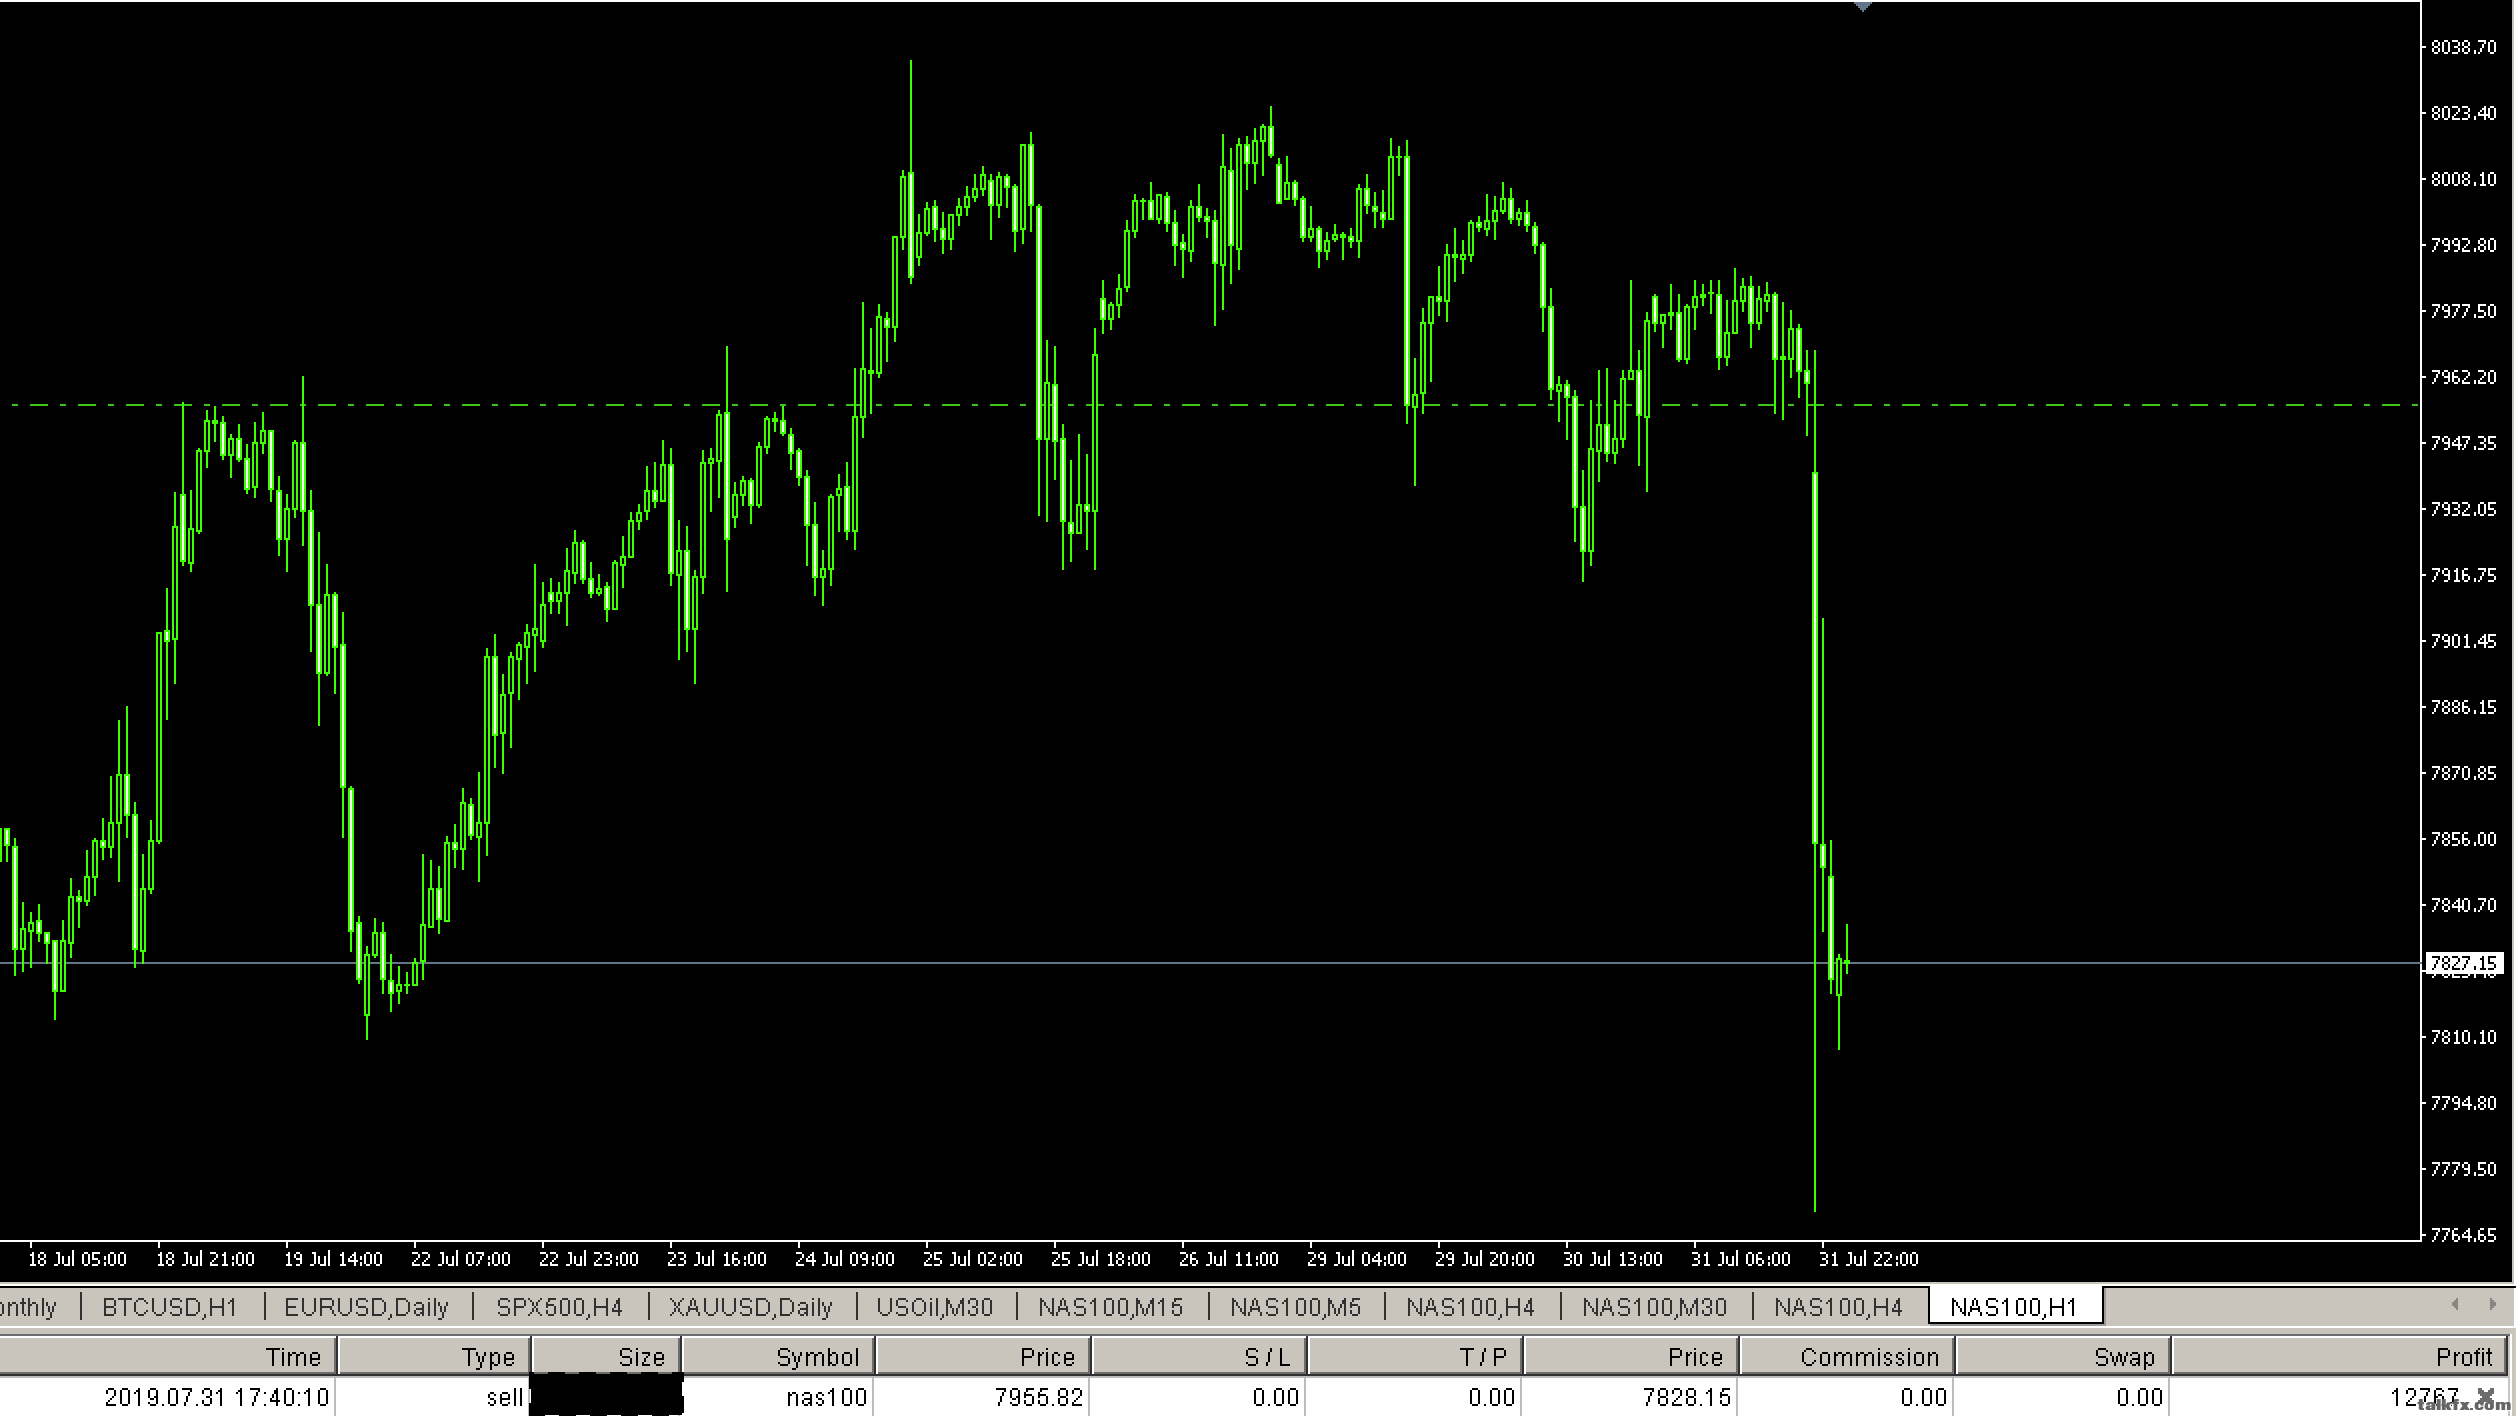Click the open price 7955.82 cell
Screen dimensions: 2516x1416
click(x=1039, y=1397)
